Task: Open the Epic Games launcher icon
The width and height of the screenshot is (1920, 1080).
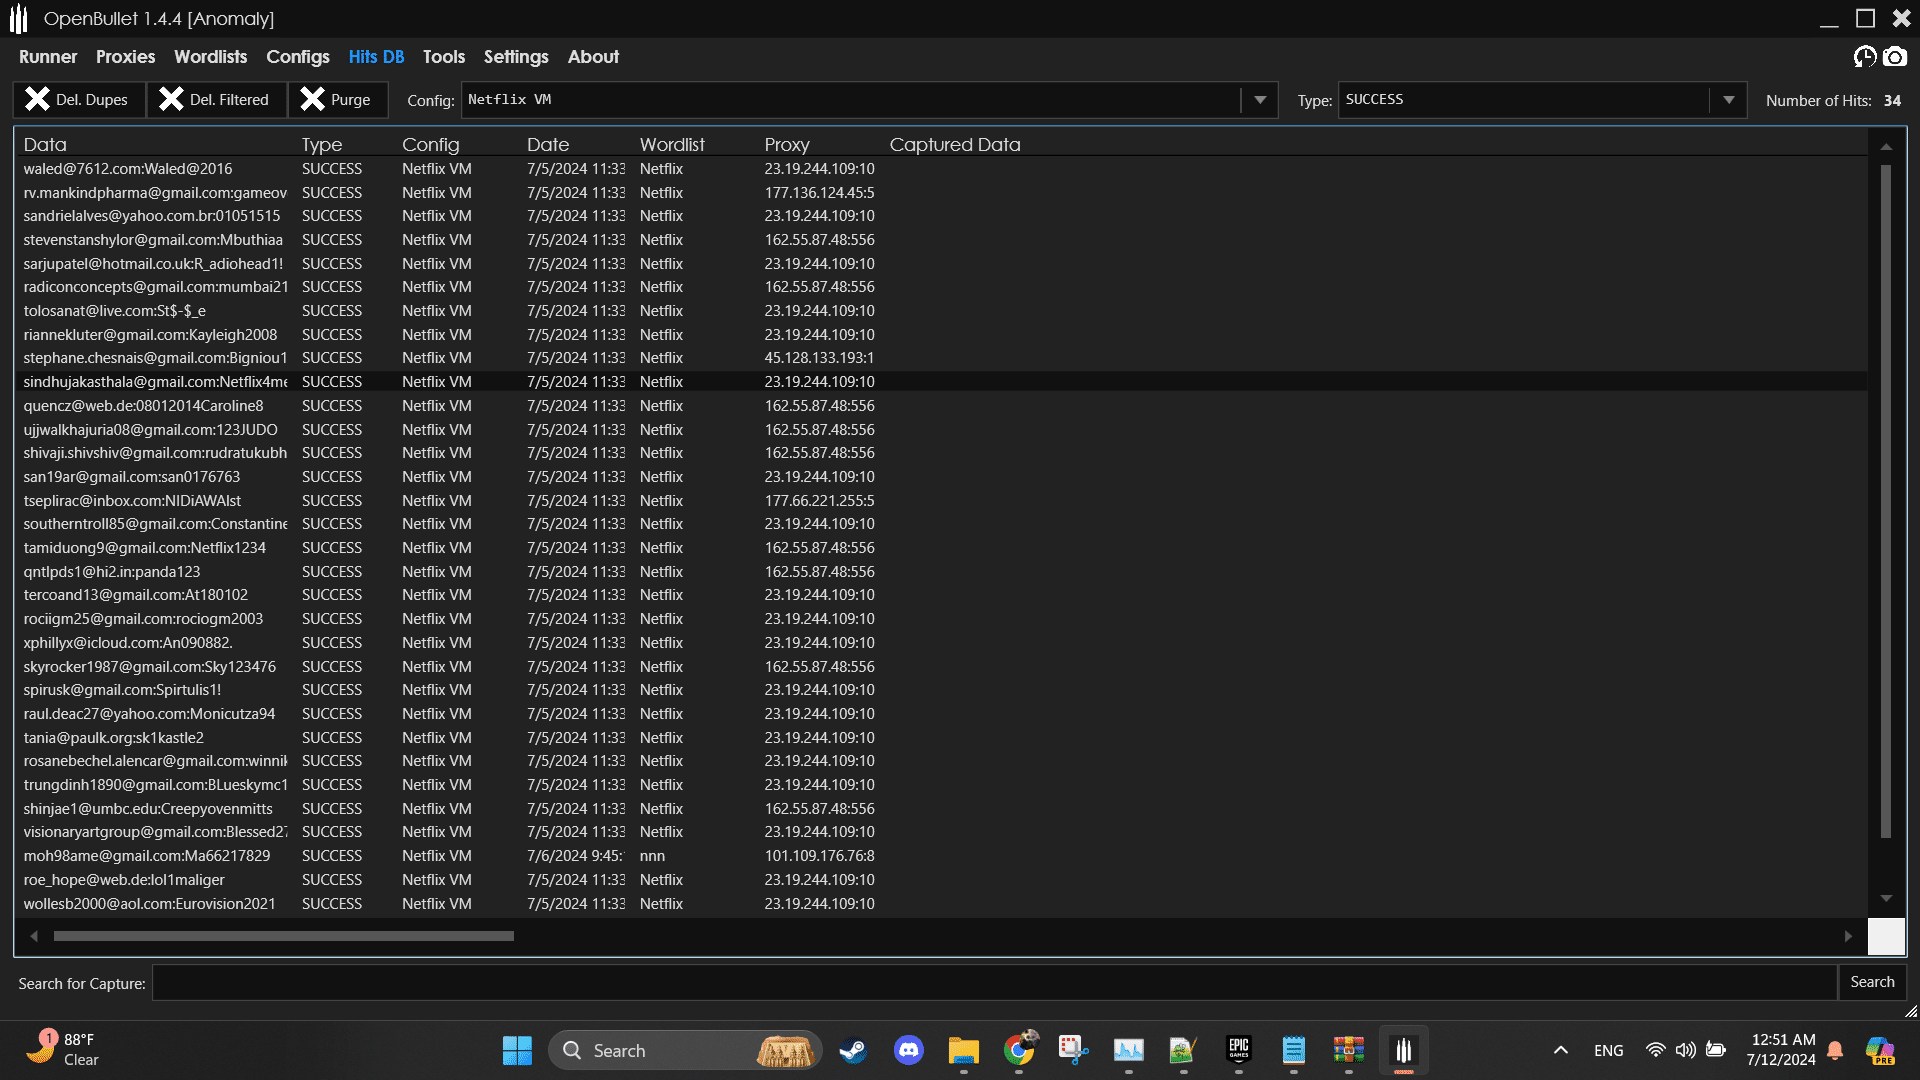Action: click(1238, 1050)
